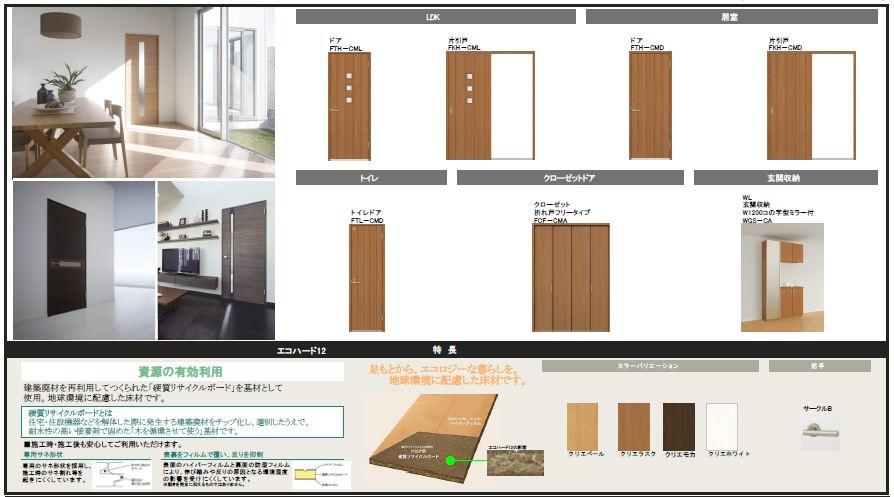Click the 建築廃材を再利用 description paragraph
This screenshot has width=894, height=497.
pos(153,393)
